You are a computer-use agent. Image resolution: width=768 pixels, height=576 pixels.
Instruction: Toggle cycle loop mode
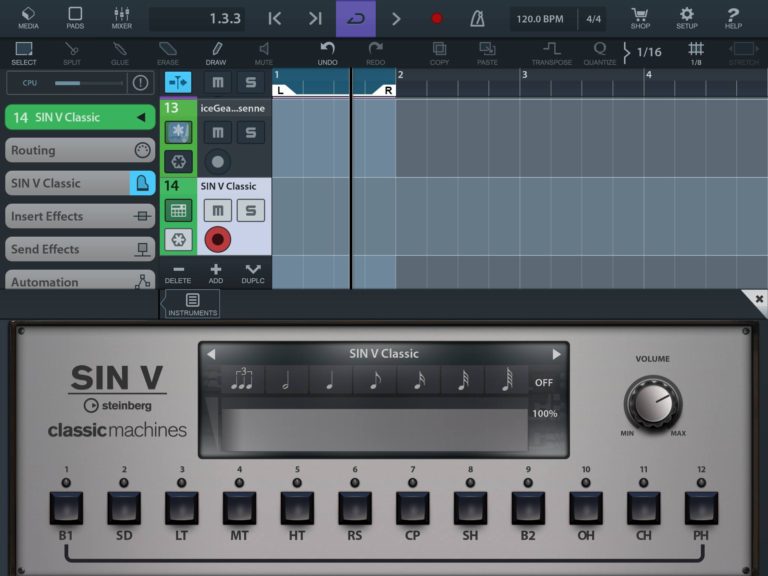356,19
